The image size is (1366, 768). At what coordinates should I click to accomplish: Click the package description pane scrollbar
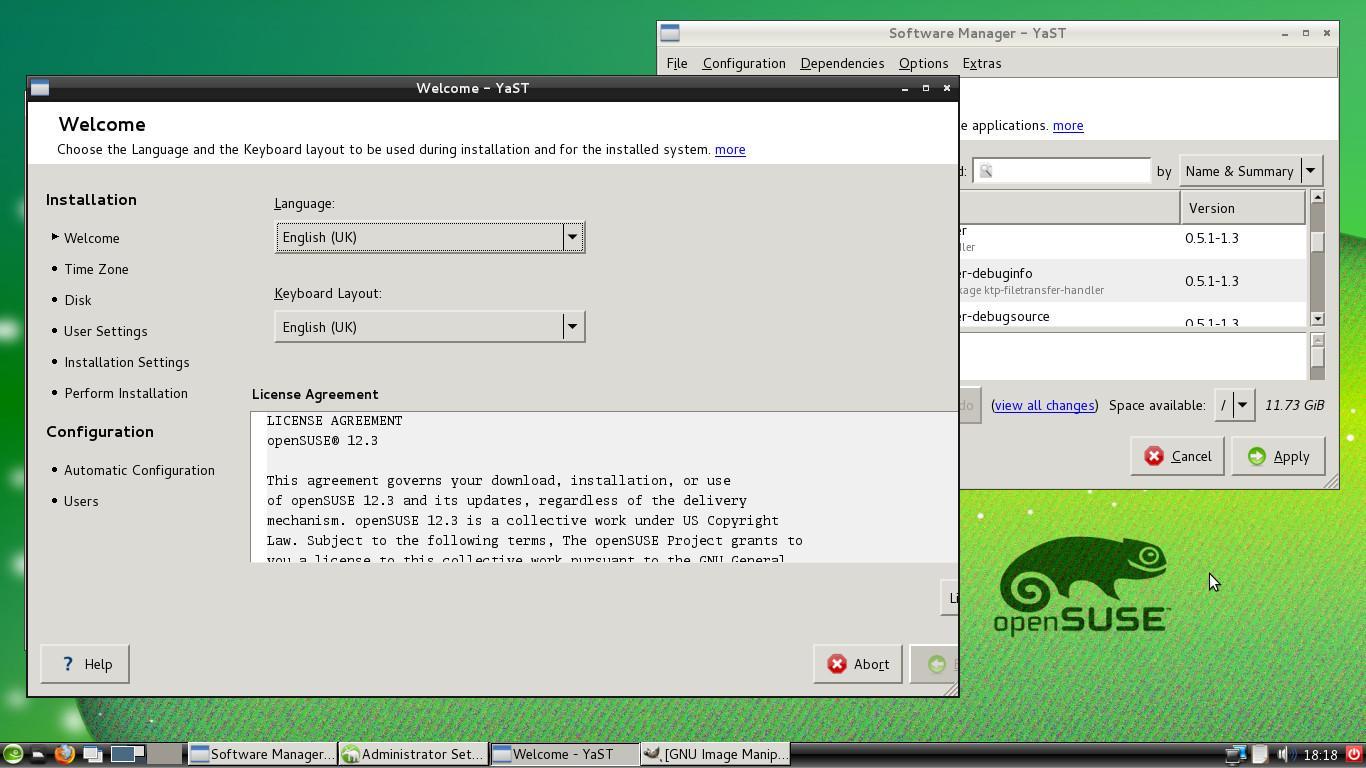(x=1317, y=356)
